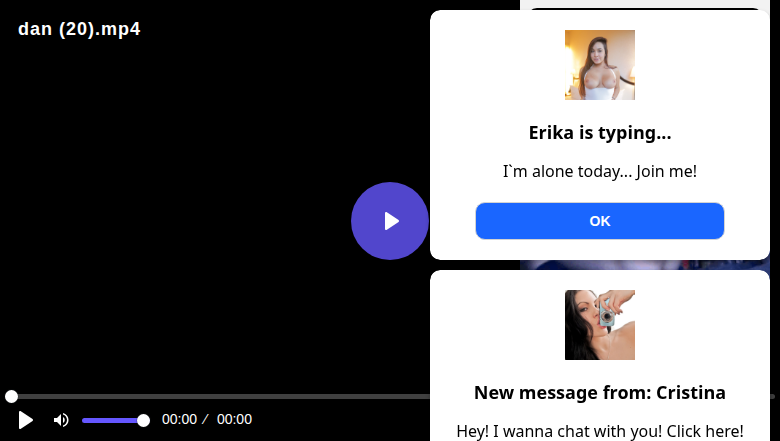Click the 'Hey! I wanna chat with you!' text
780x441 pixels.
point(560,431)
